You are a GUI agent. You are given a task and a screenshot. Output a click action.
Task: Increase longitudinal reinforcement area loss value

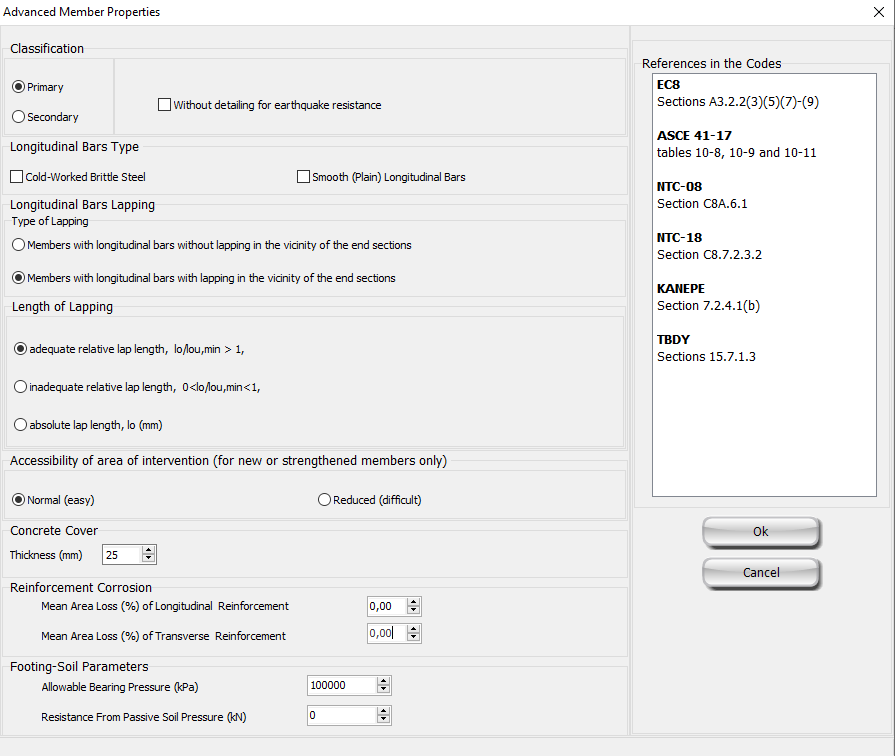point(414,602)
